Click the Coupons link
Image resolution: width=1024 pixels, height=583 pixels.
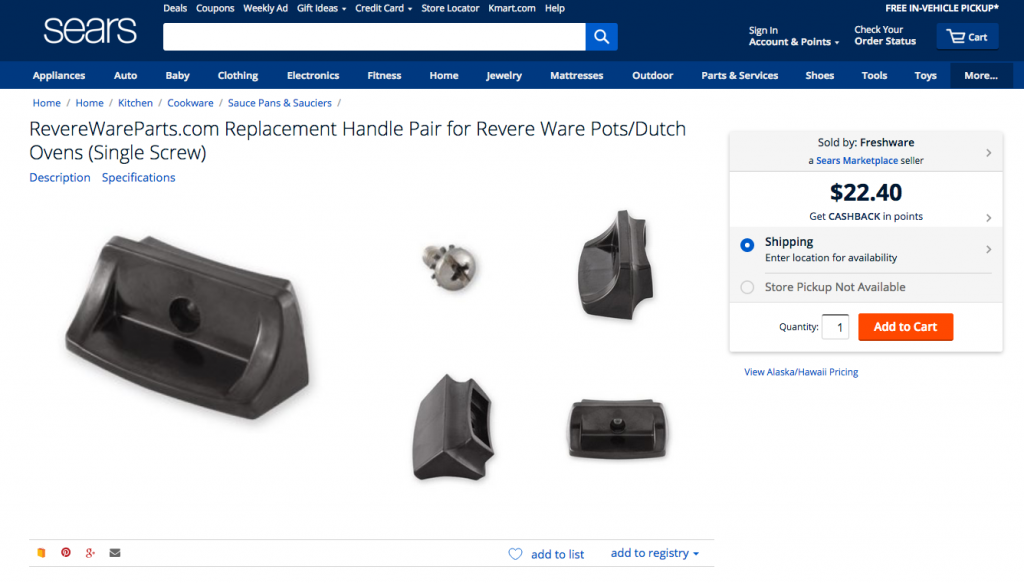click(x=215, y=8)
